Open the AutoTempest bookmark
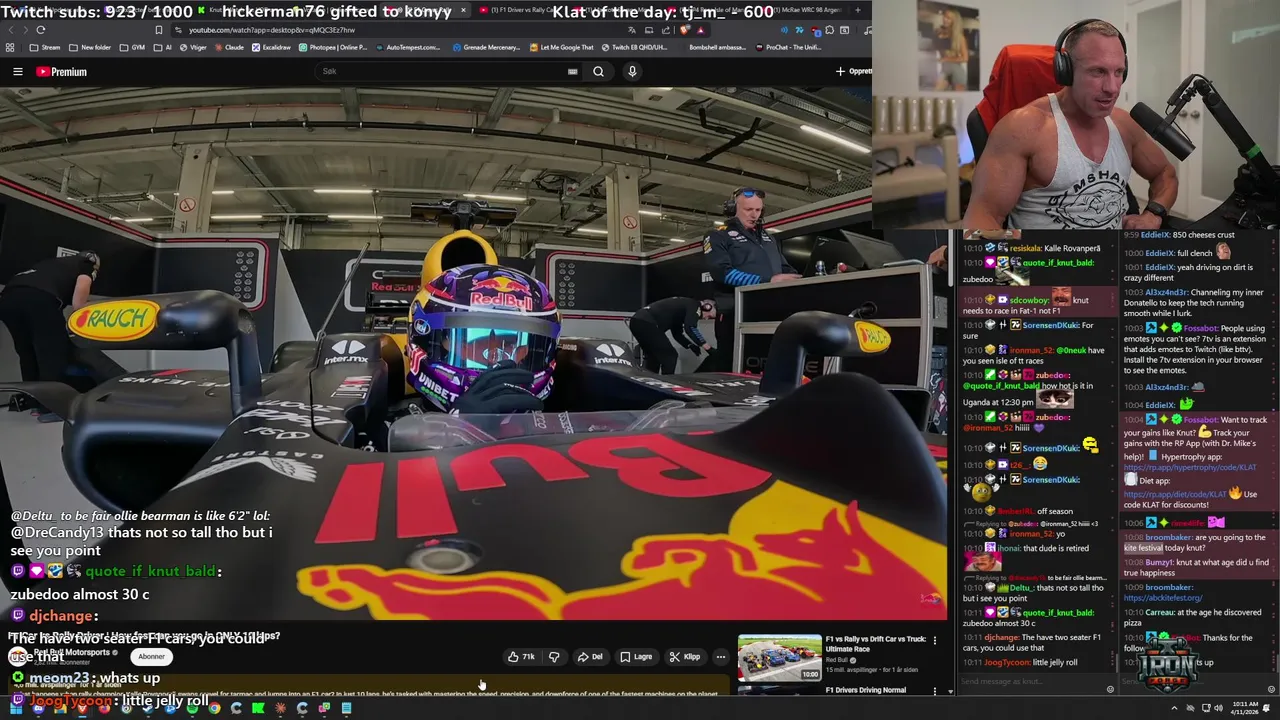Screen dimensions: 1280x720 408,47
